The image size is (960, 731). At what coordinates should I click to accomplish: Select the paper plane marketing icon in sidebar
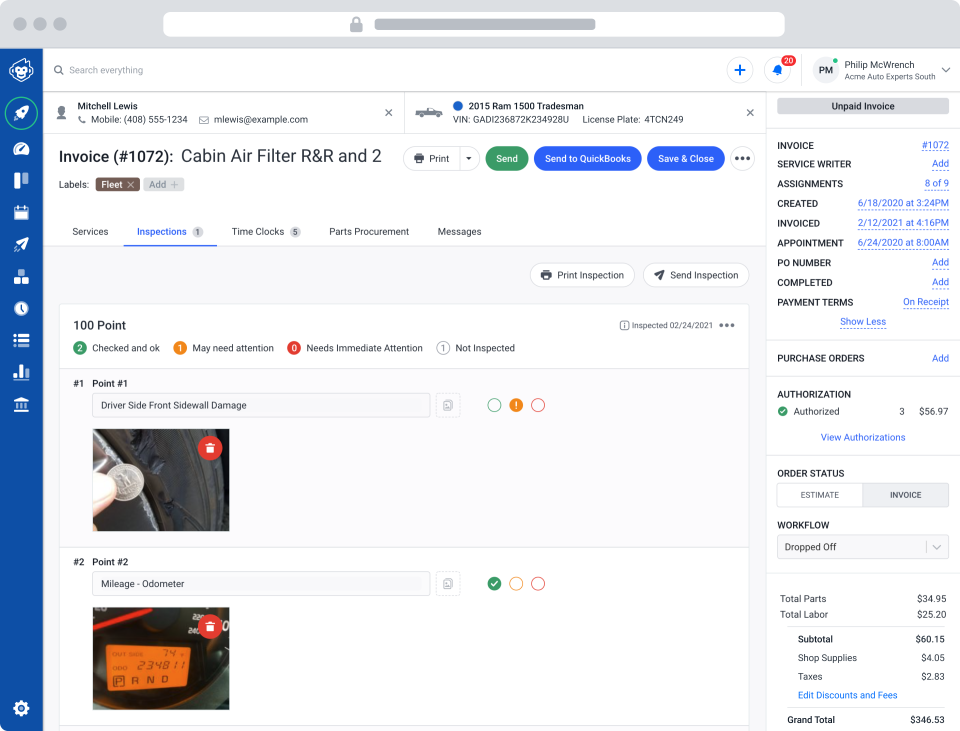(x=21, y=244)
